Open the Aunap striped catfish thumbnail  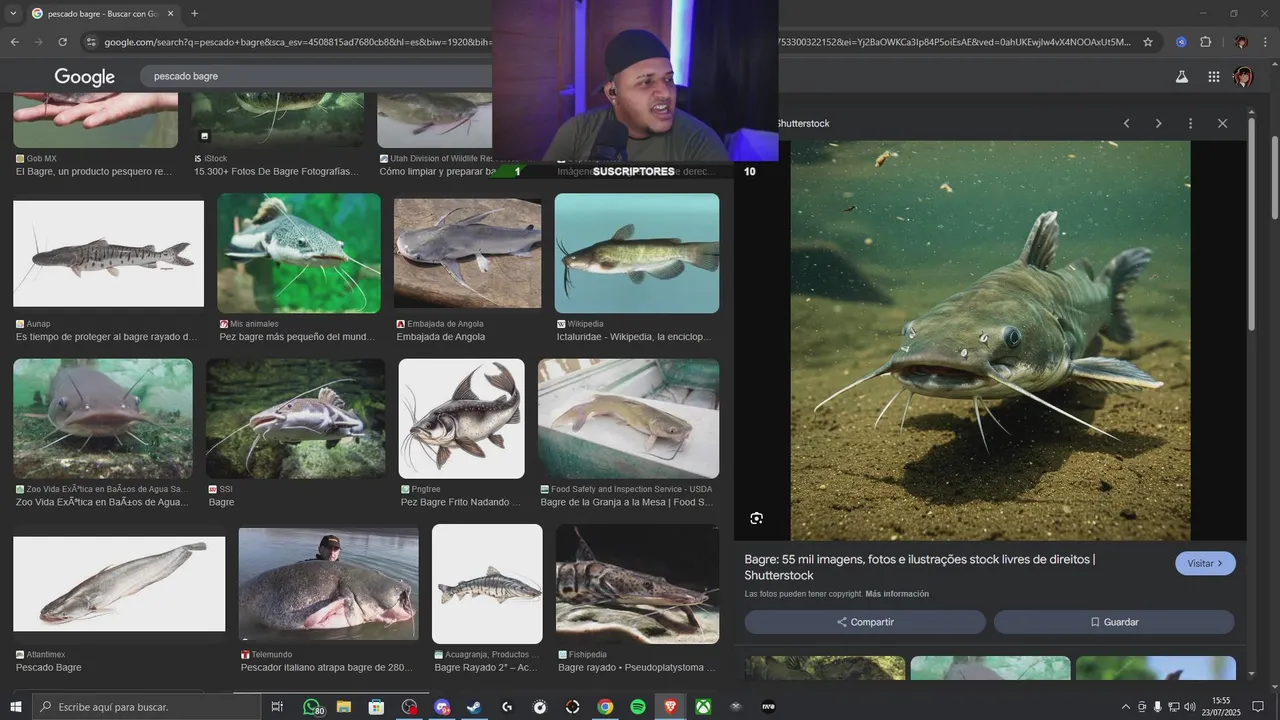coord(108,254)
